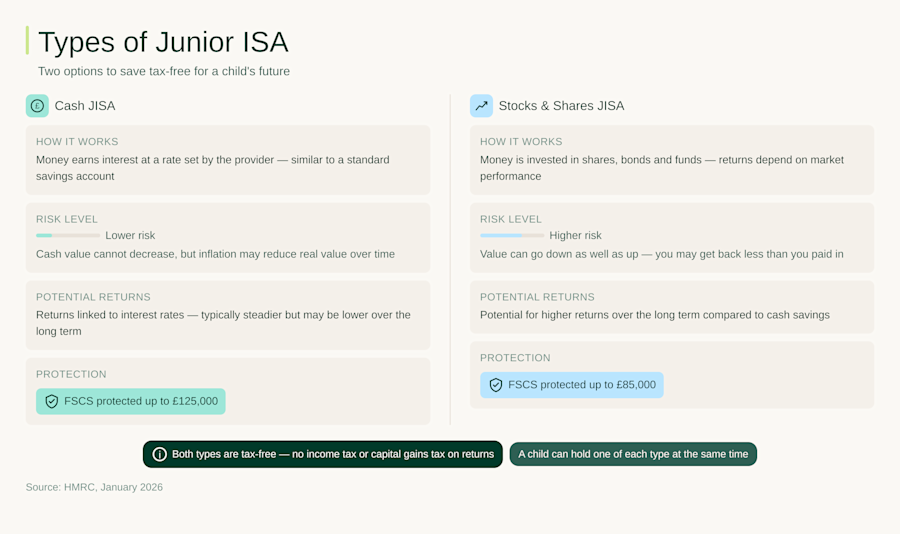
Task: Click the Higher risk level bar
Action: click(512, 235)
